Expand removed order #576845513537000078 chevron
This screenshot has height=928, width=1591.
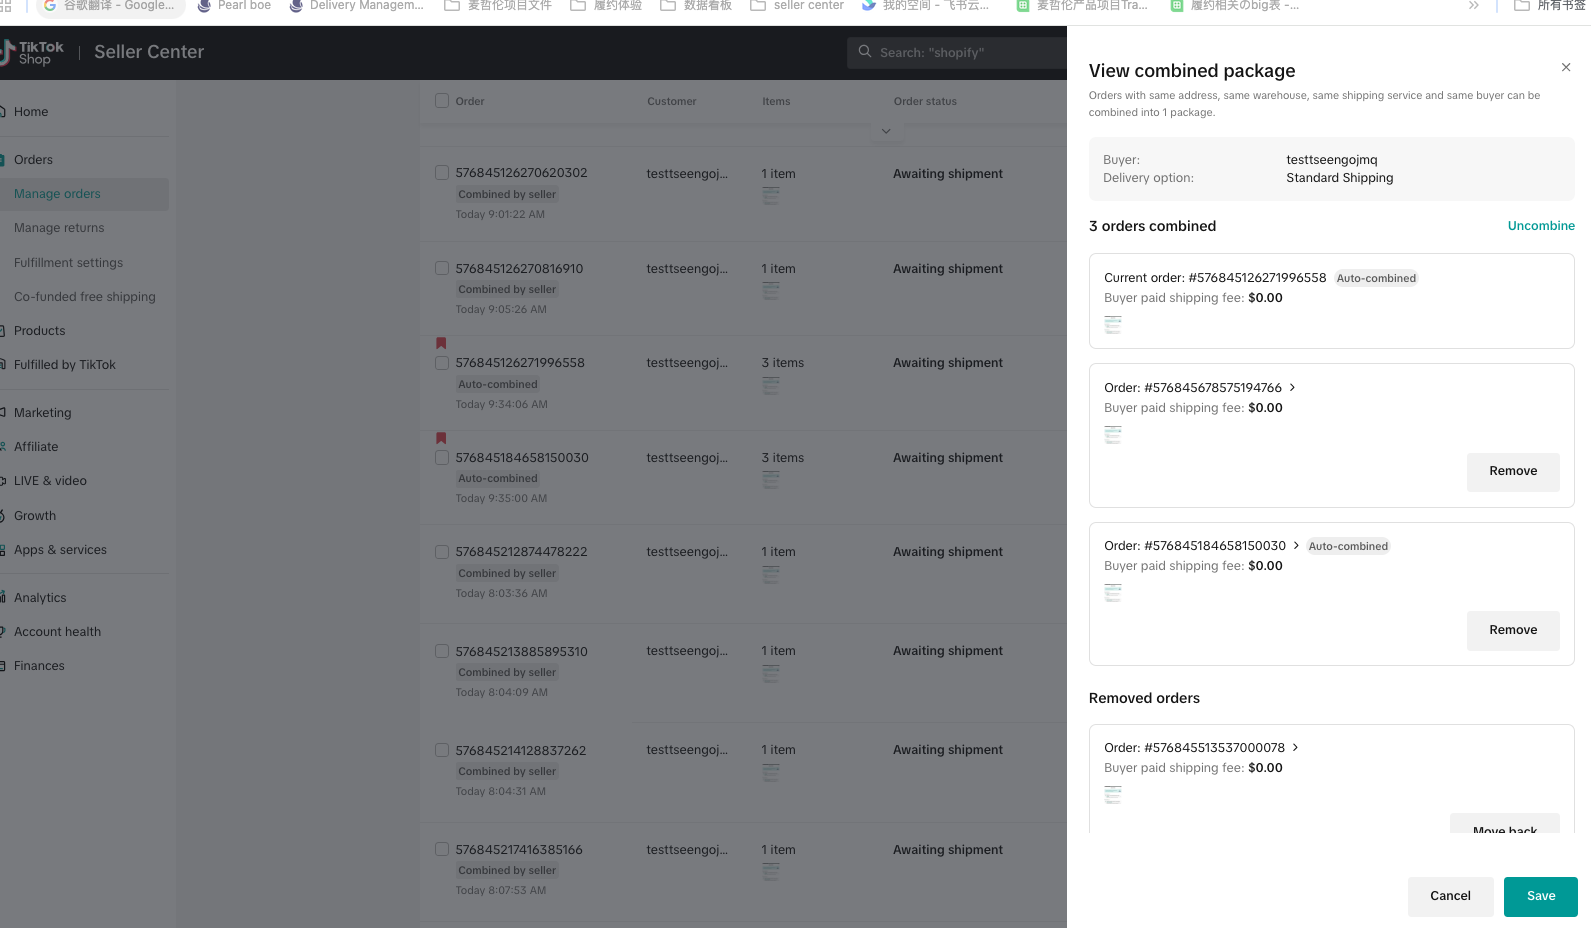pyautogui.click(x=1295, y=748)
